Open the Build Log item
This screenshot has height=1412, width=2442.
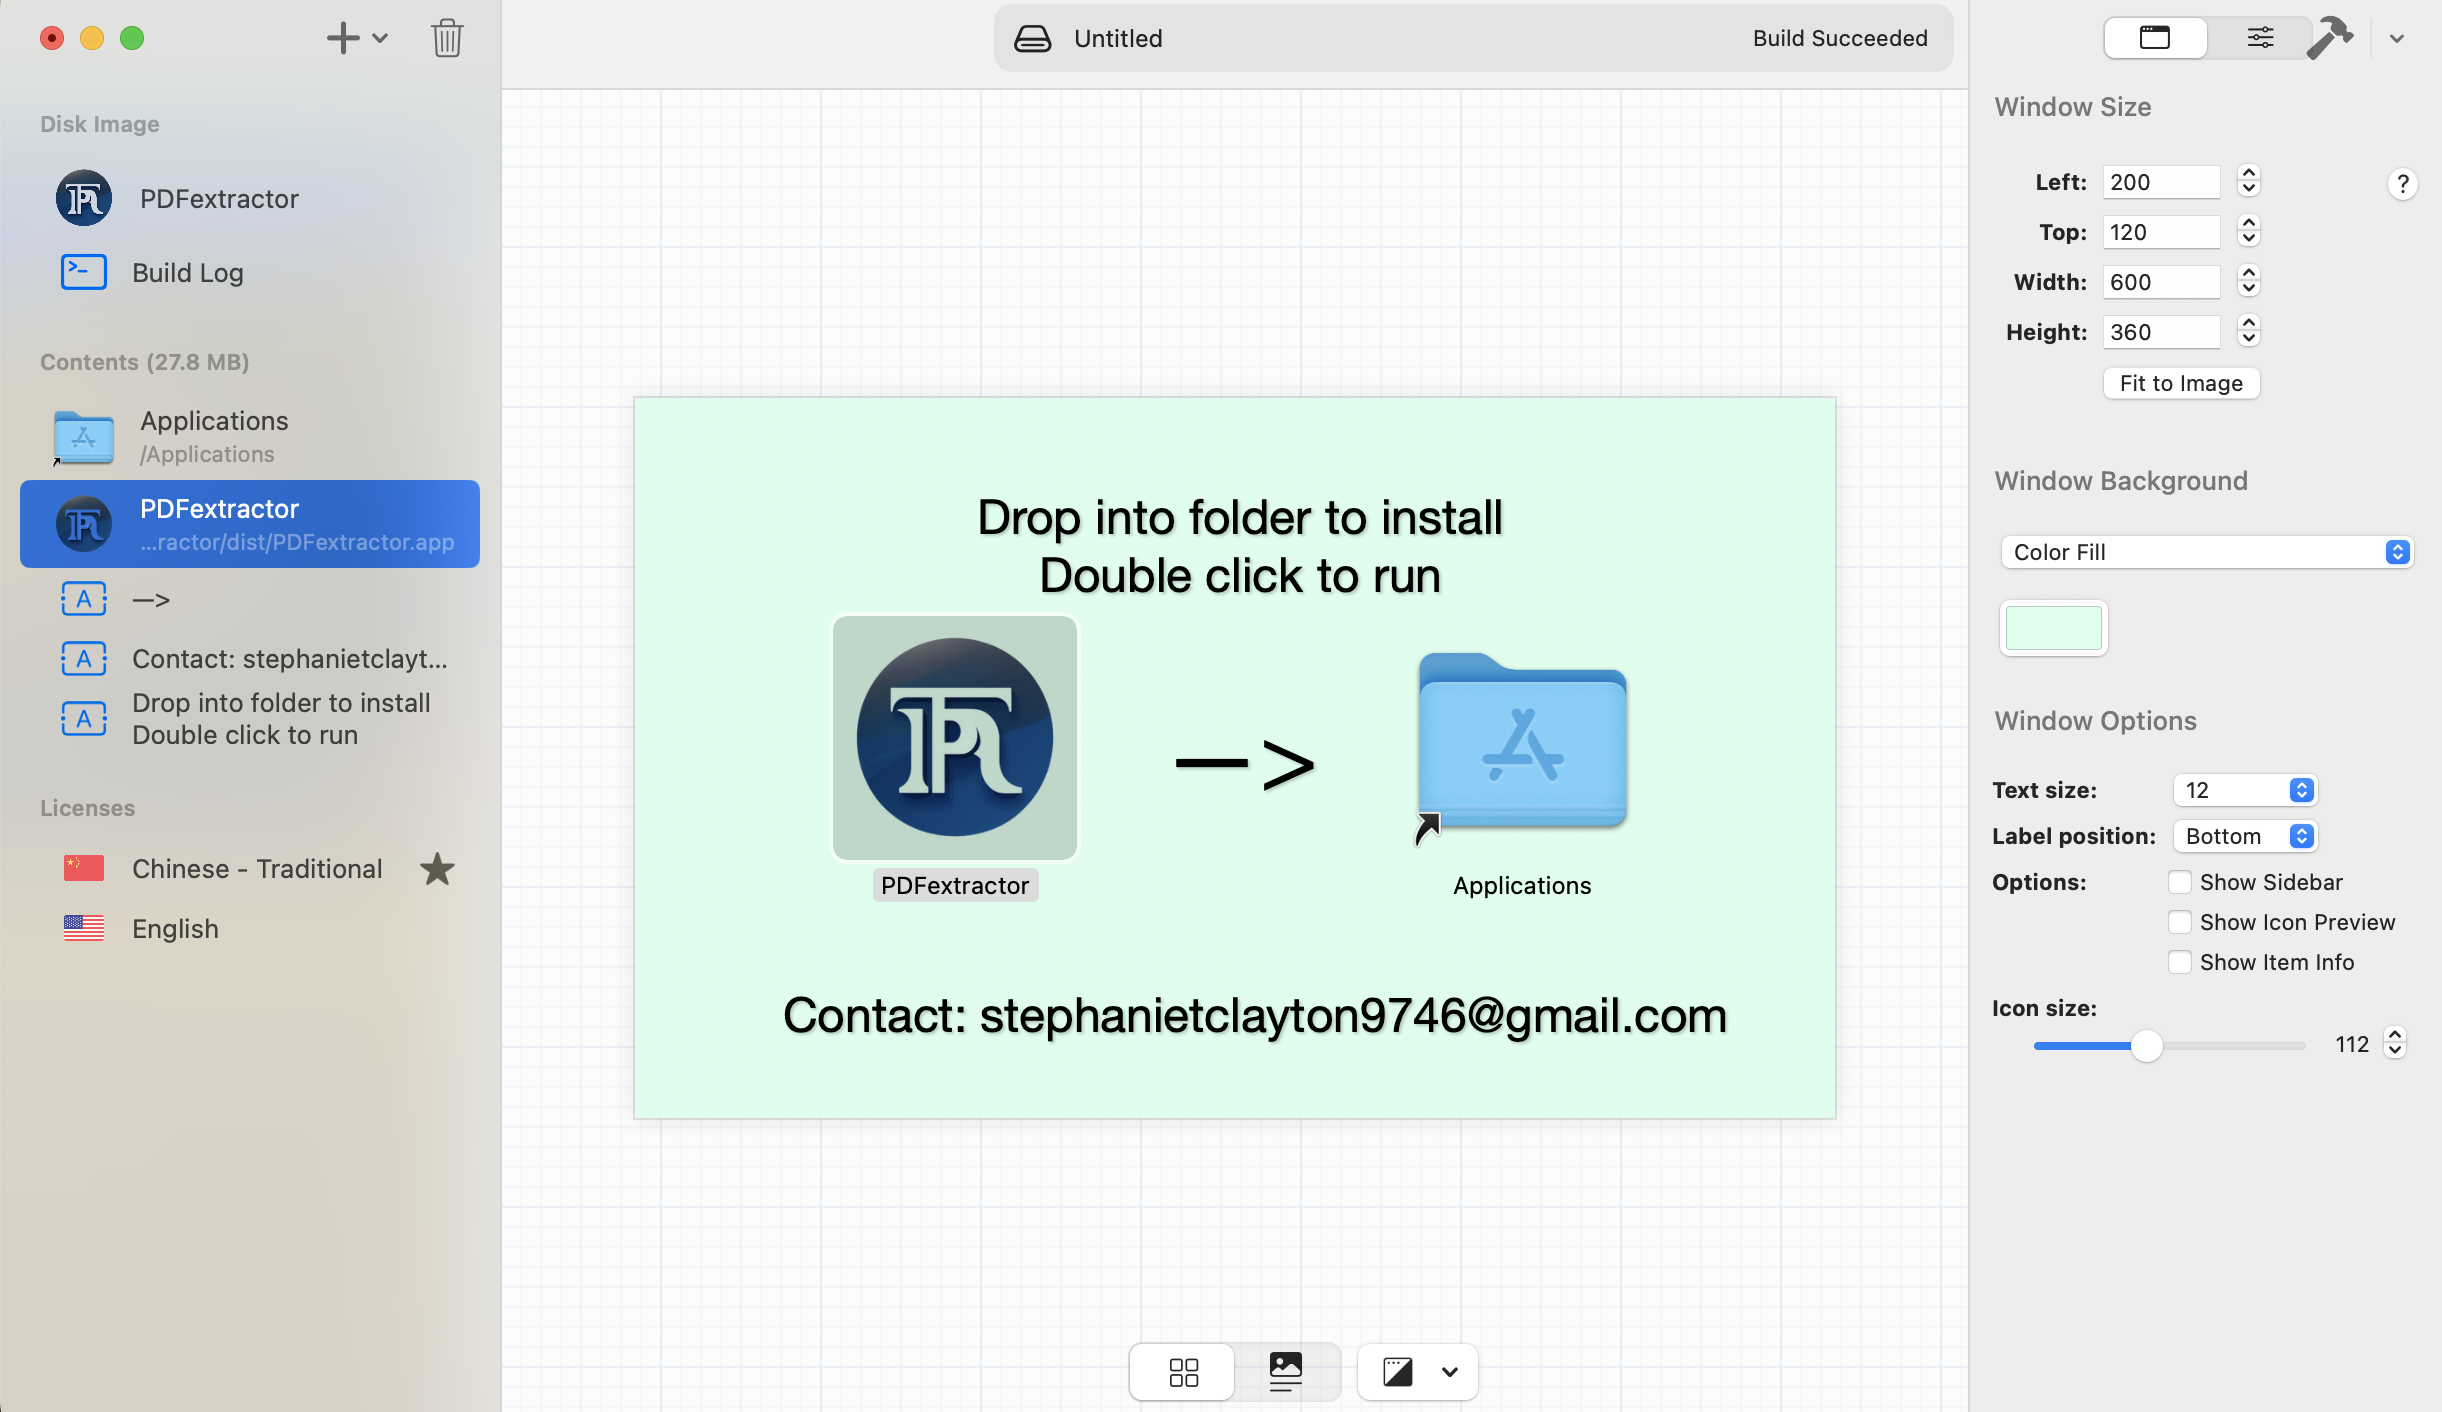pyautogui.click(x=250, y=273)
